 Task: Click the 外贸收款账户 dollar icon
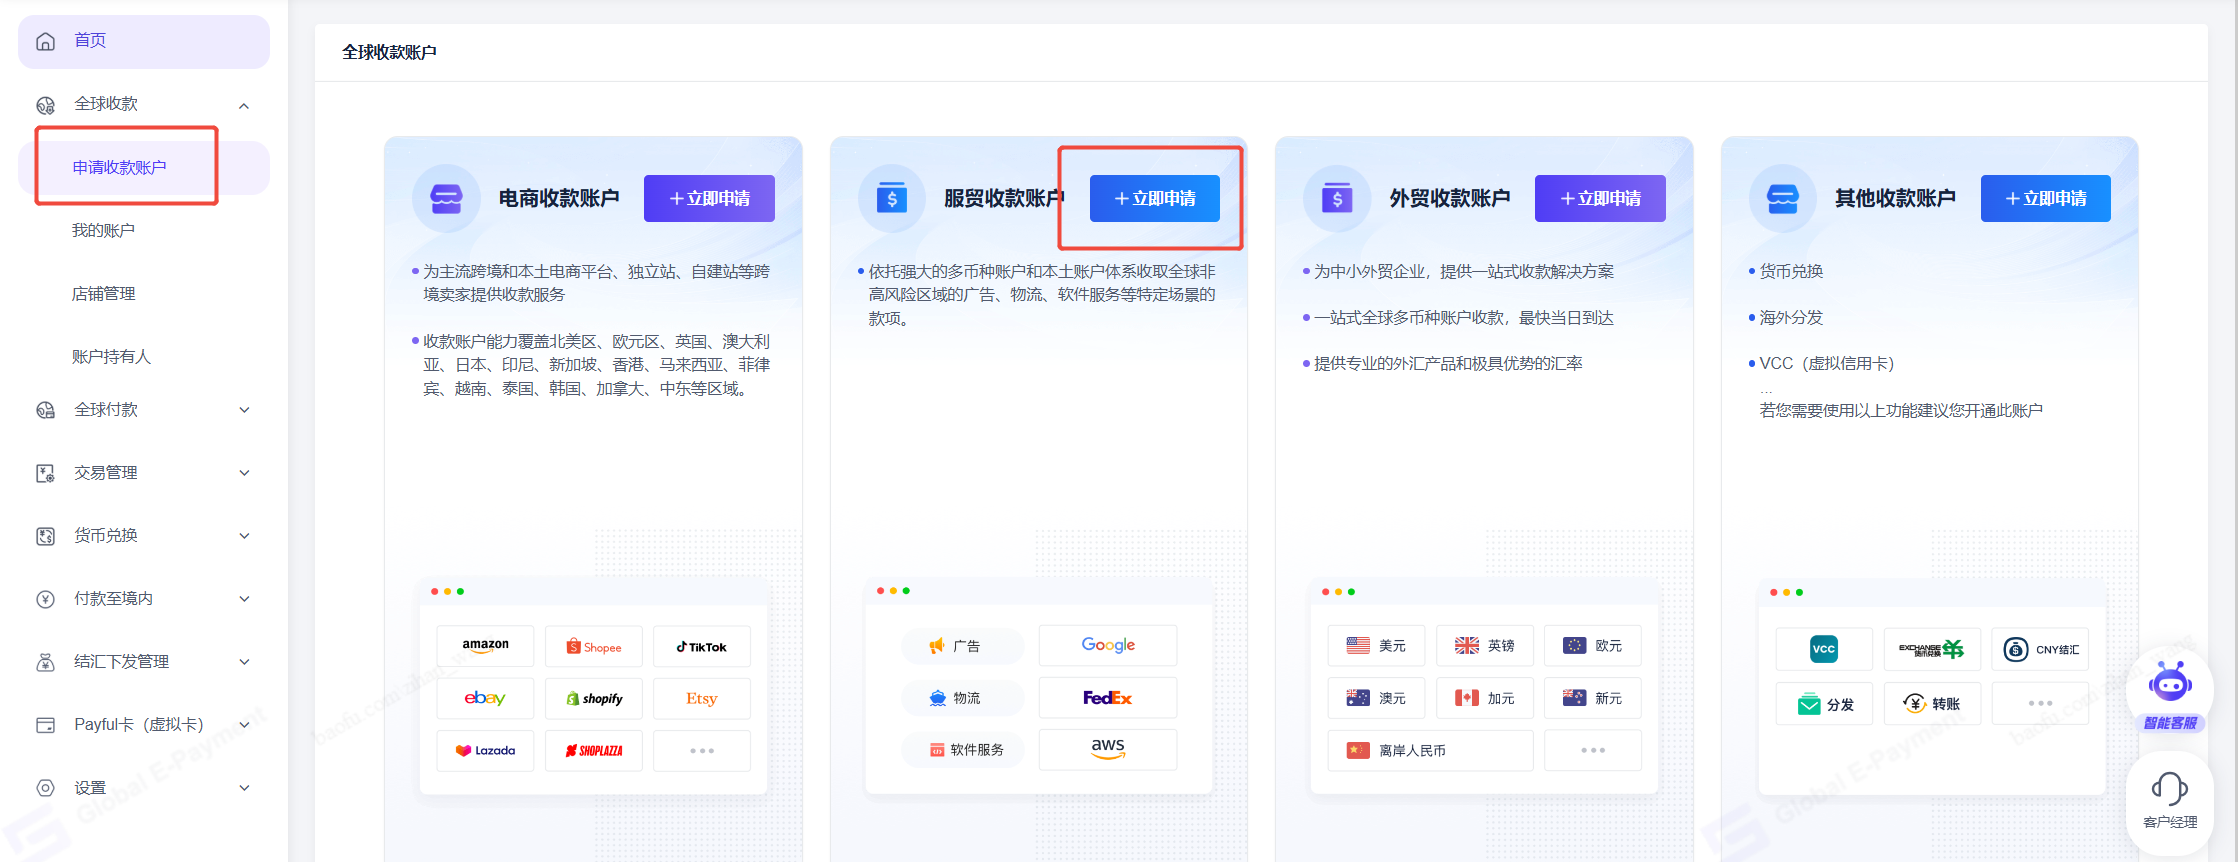coord(1336,198)
